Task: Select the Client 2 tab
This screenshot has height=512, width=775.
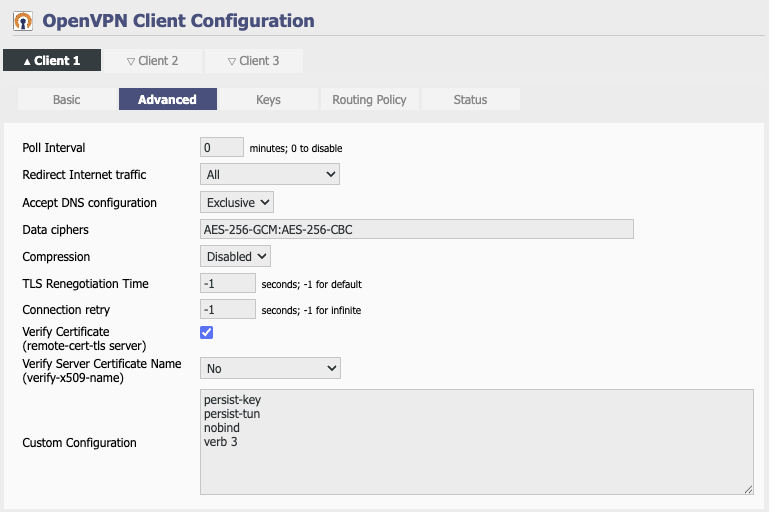Action: [x=153, y=61]
